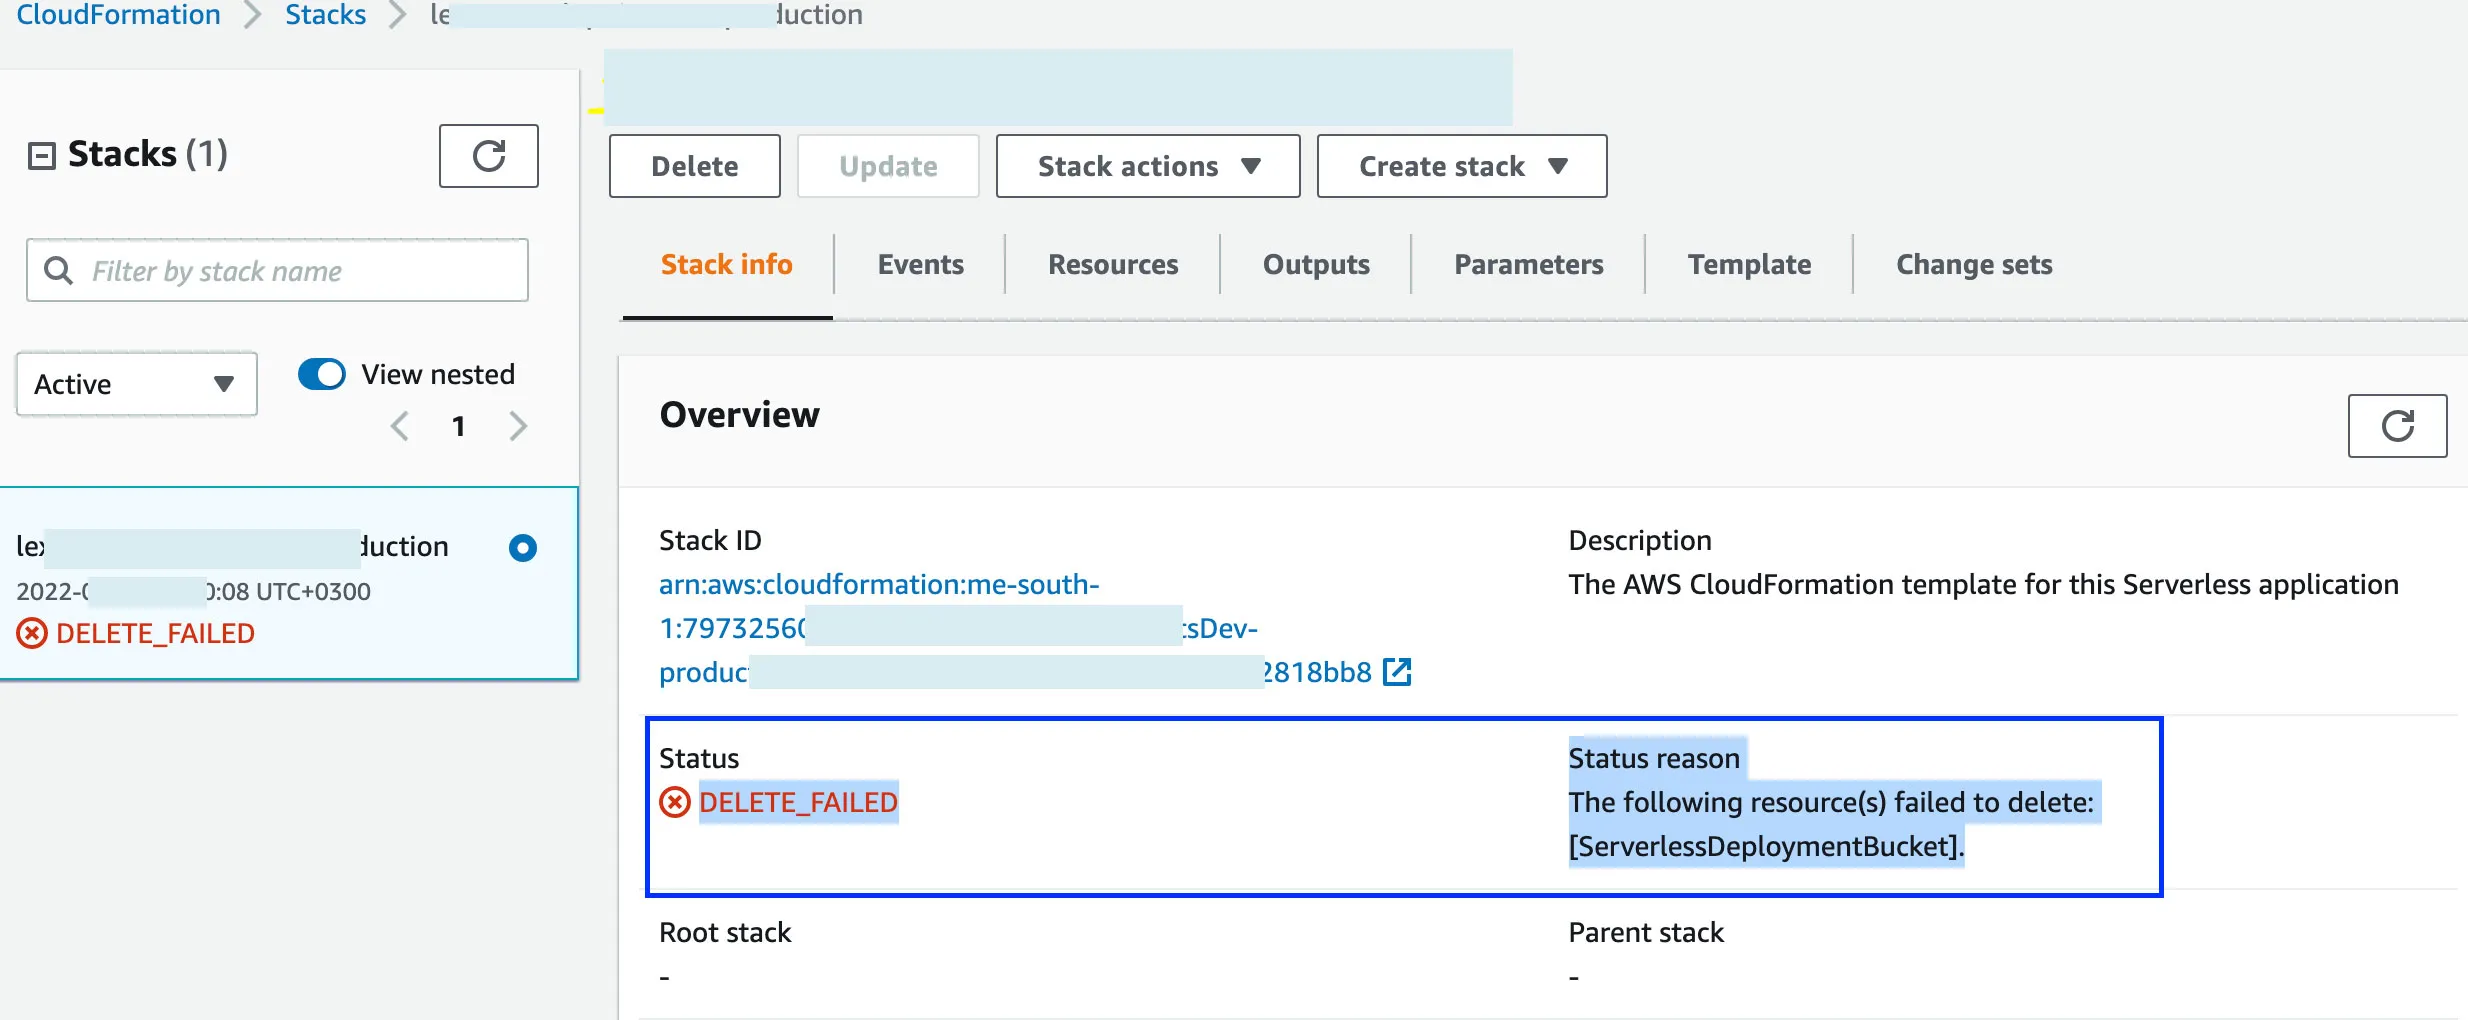The image size is (2468, 1020).
Task: Toggle the View nested switch
Action: coord(321,375)
